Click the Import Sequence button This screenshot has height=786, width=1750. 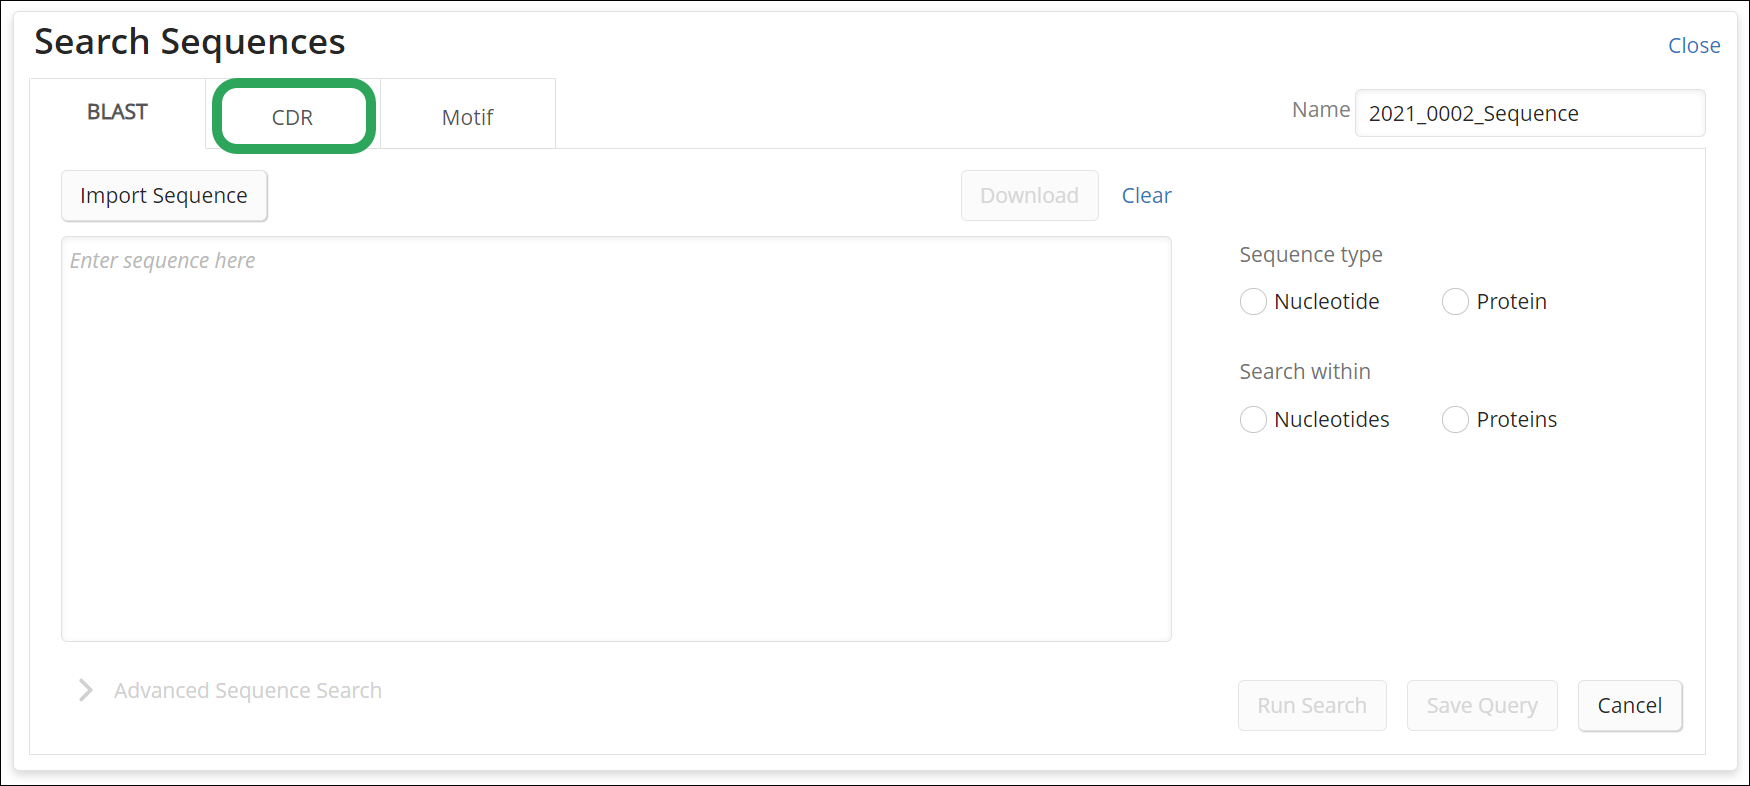click(164, 196)
